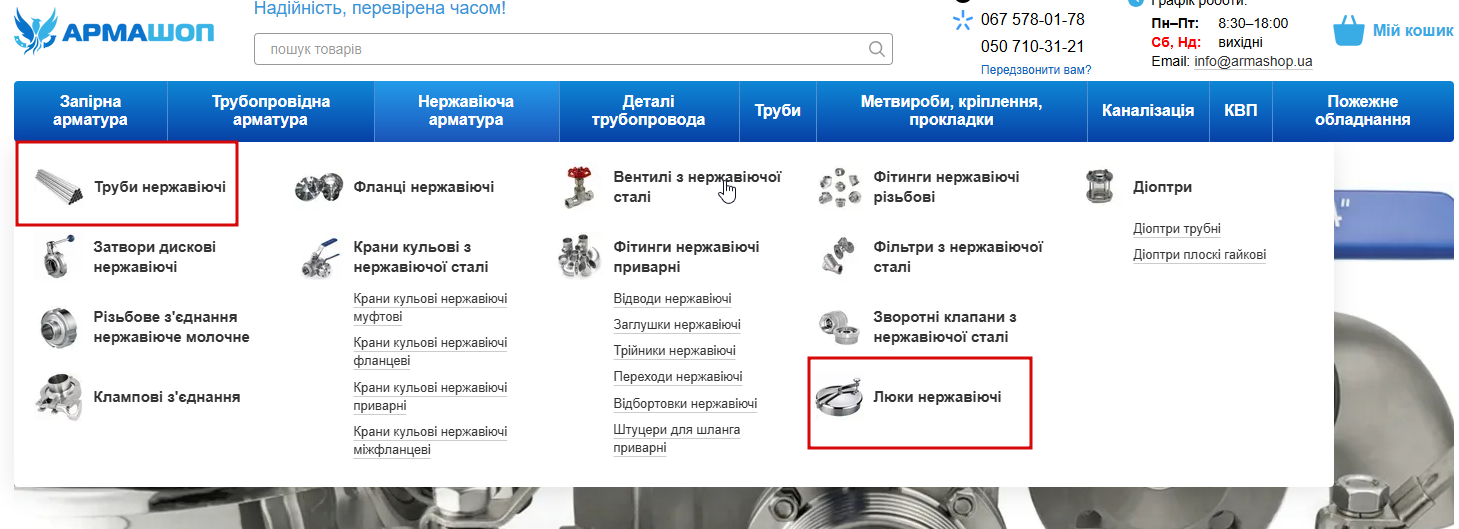Click the red-handled stainless valve image
This screenshot has width=1459, height=529.
[x=580, y=187]
